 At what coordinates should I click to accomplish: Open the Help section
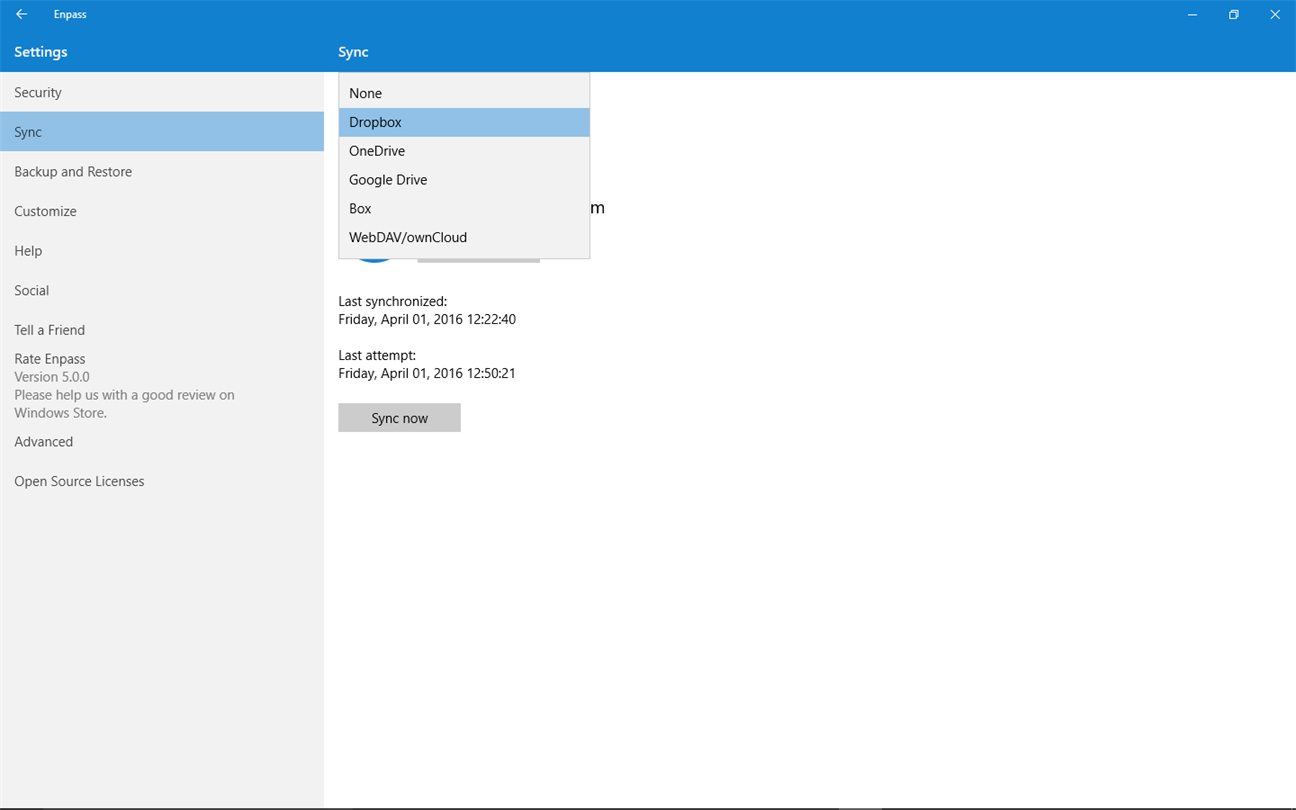[x=162, y=251]
